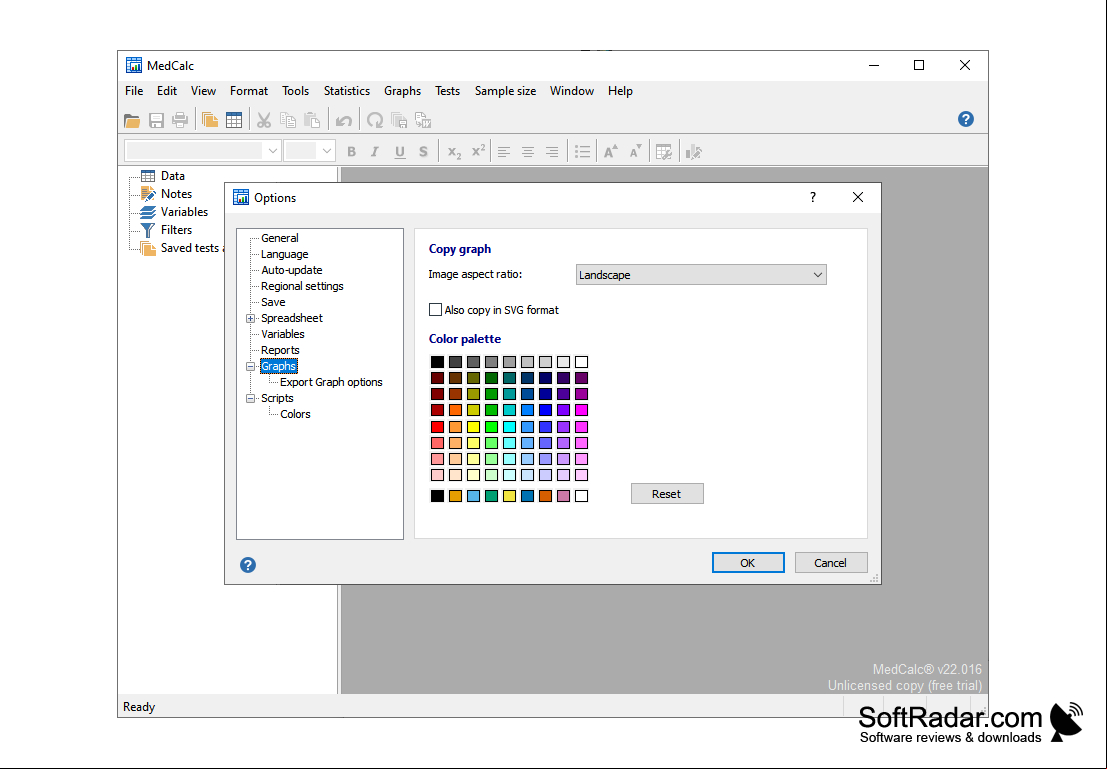Show the spreadsheet data table icon
Screen dimensions: 1107x769
[234, 121]
